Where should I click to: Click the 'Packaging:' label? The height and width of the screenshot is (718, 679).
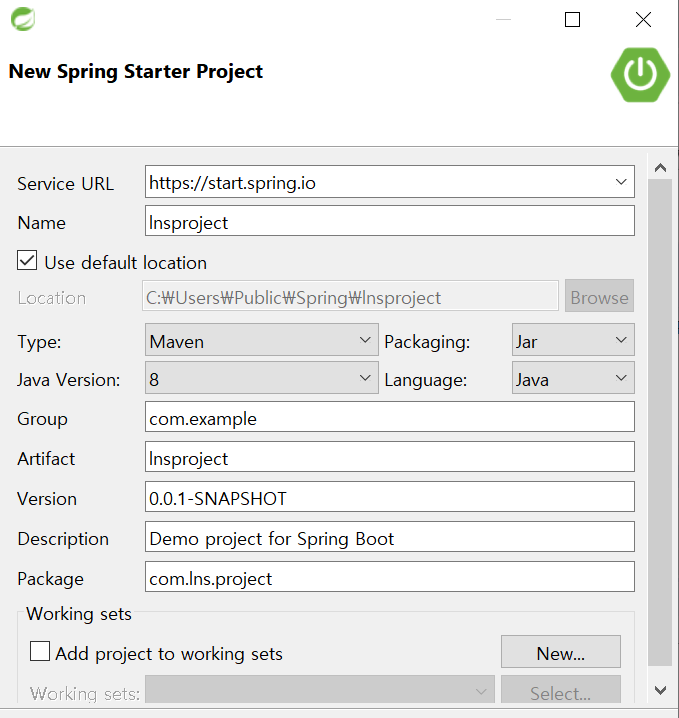tap(427, 342)
